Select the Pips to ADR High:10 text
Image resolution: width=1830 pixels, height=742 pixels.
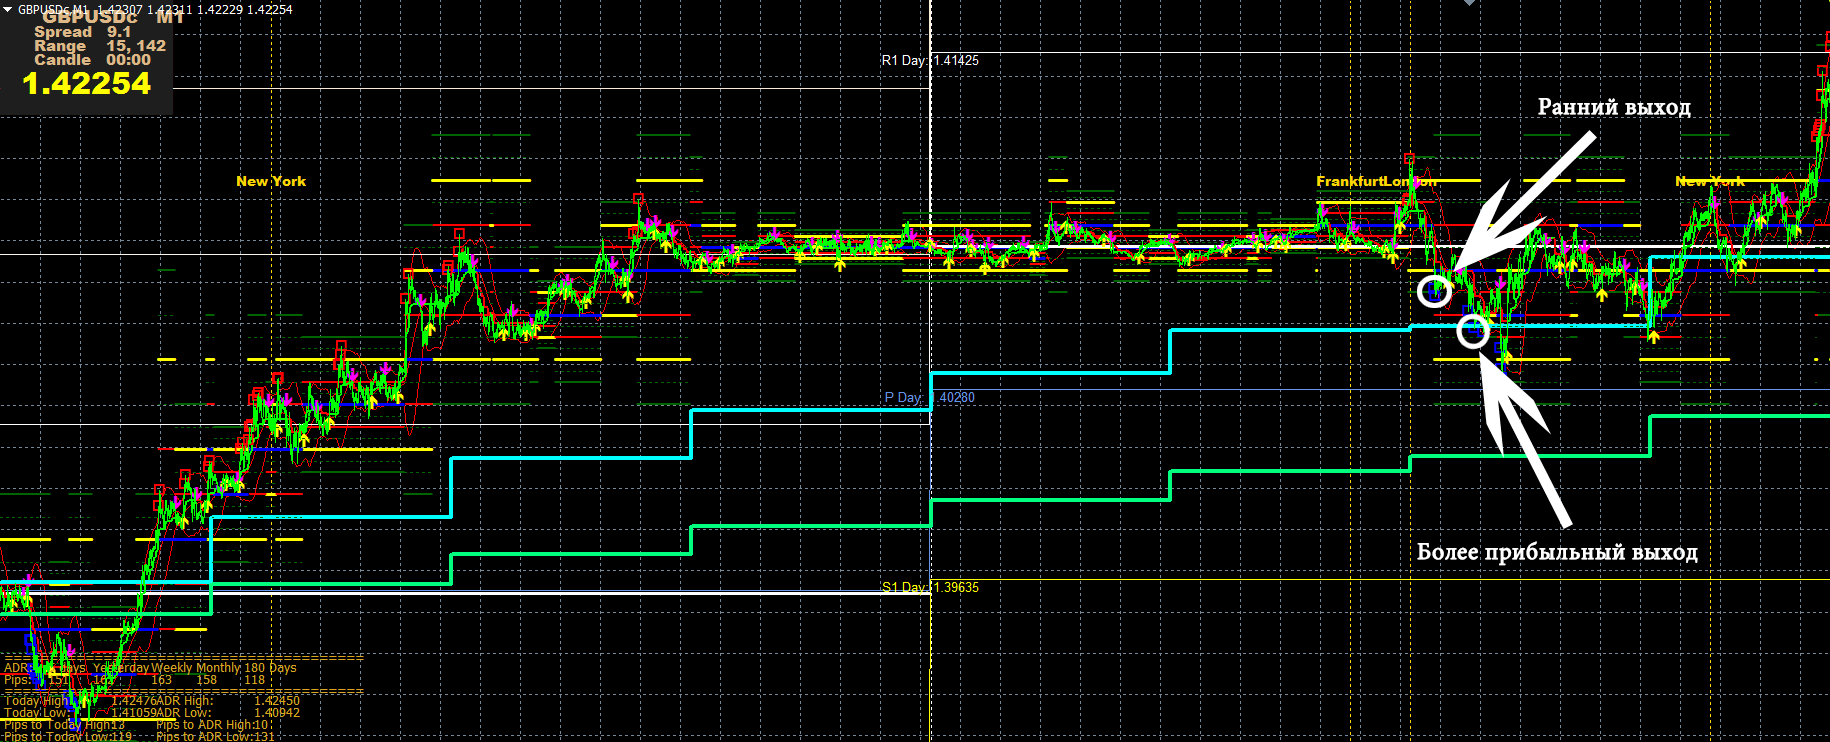point(213,725)
